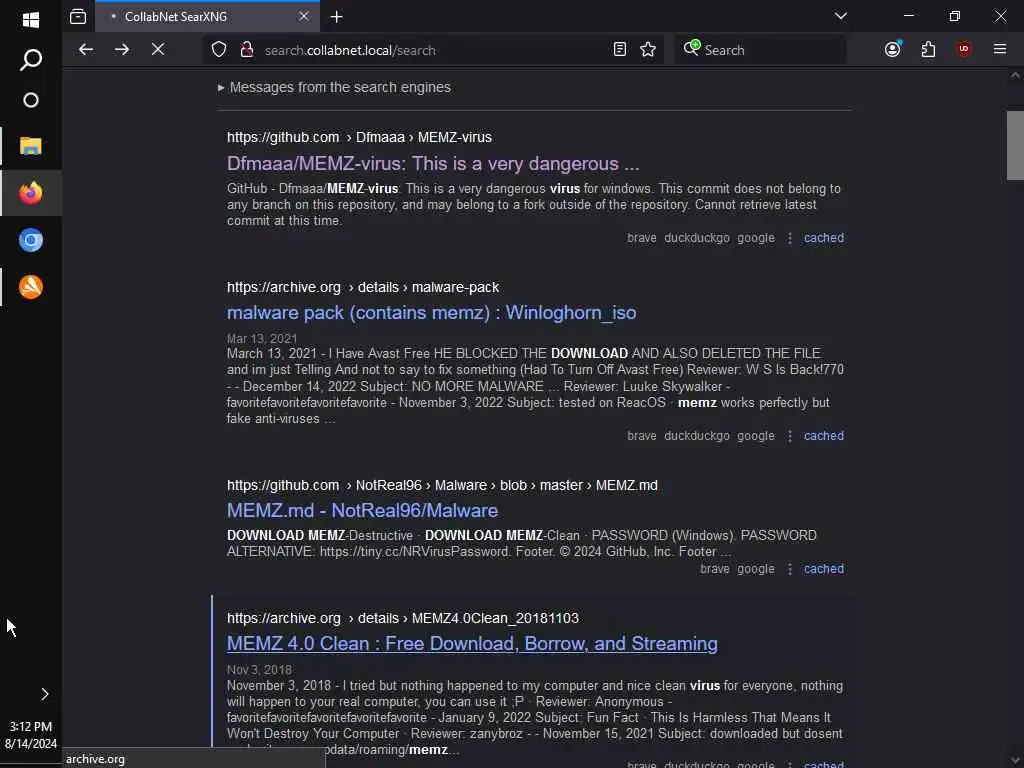Open MEMZ.md - NotReal96/Malware result
Image resolution: width=1024 pixels, height=768 pixels.
coord(362,511)
